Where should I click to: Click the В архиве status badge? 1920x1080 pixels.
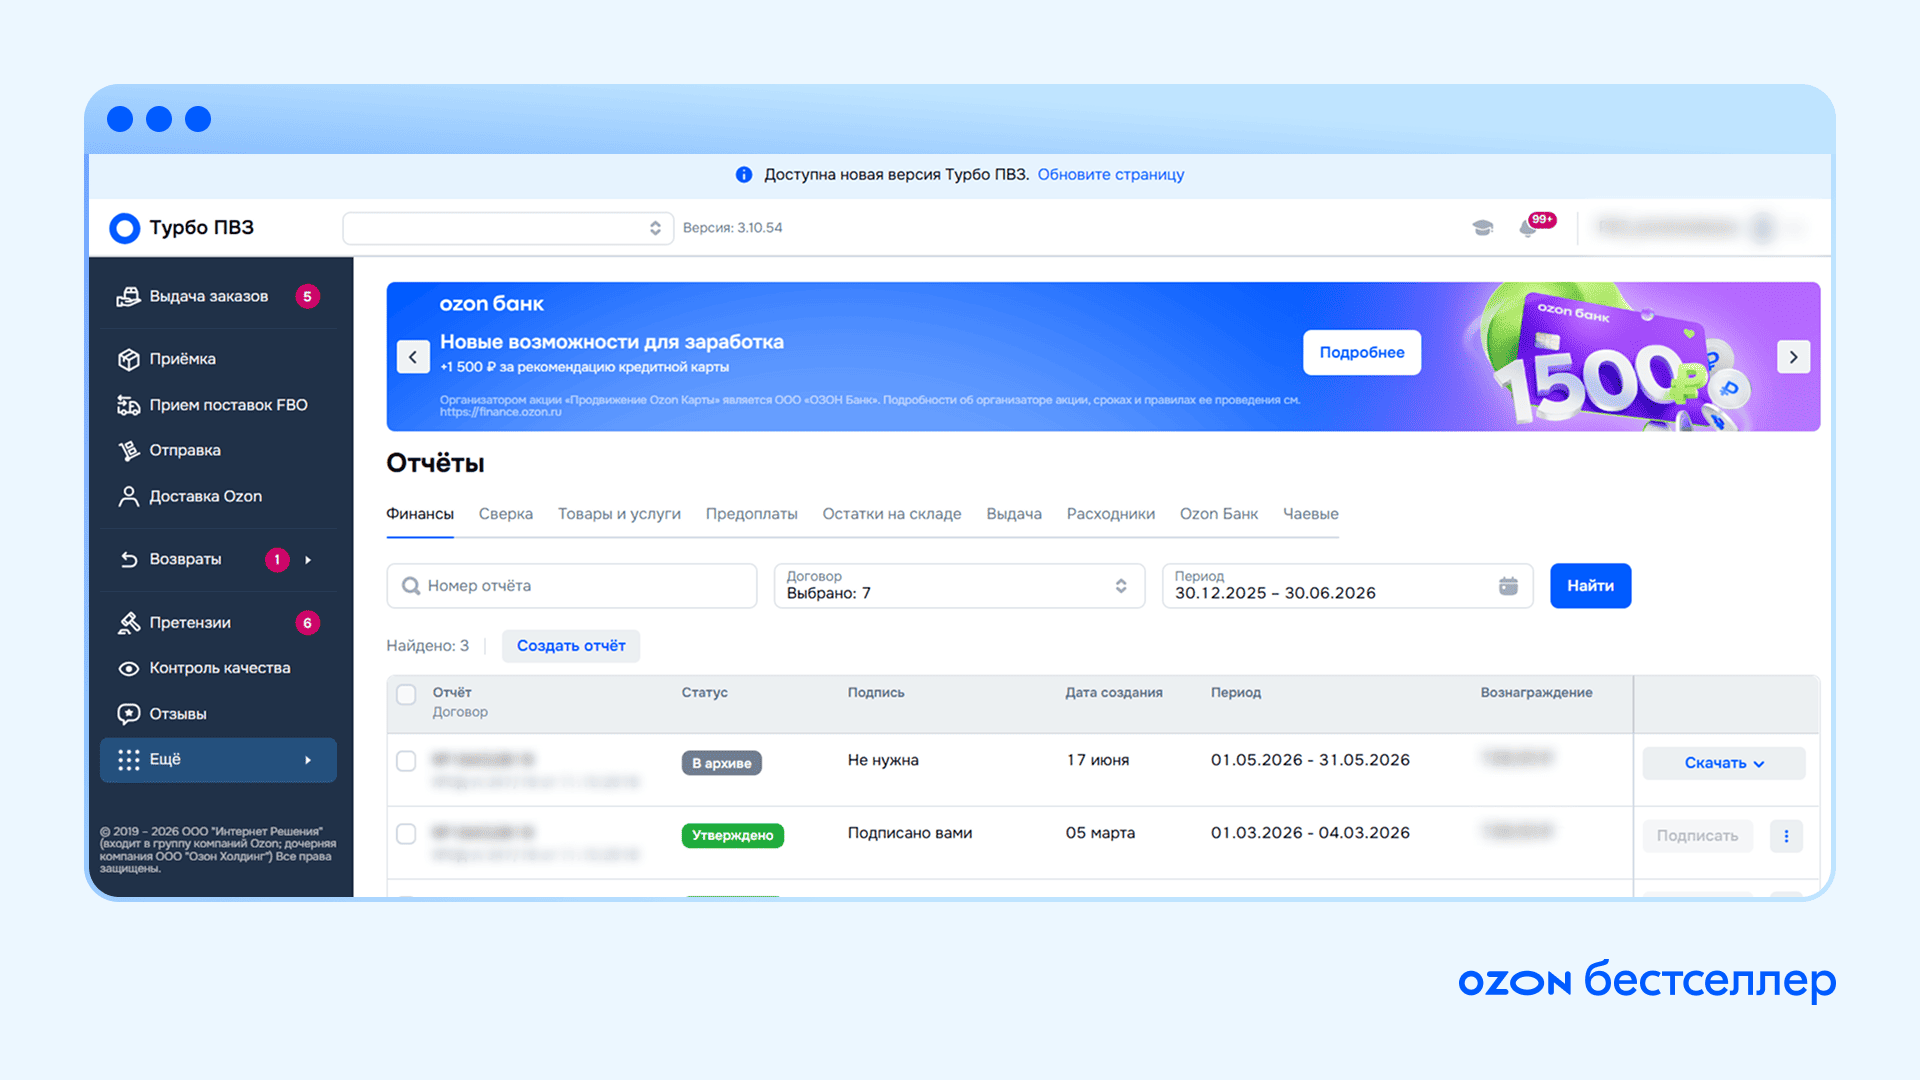tap(722, 763)
